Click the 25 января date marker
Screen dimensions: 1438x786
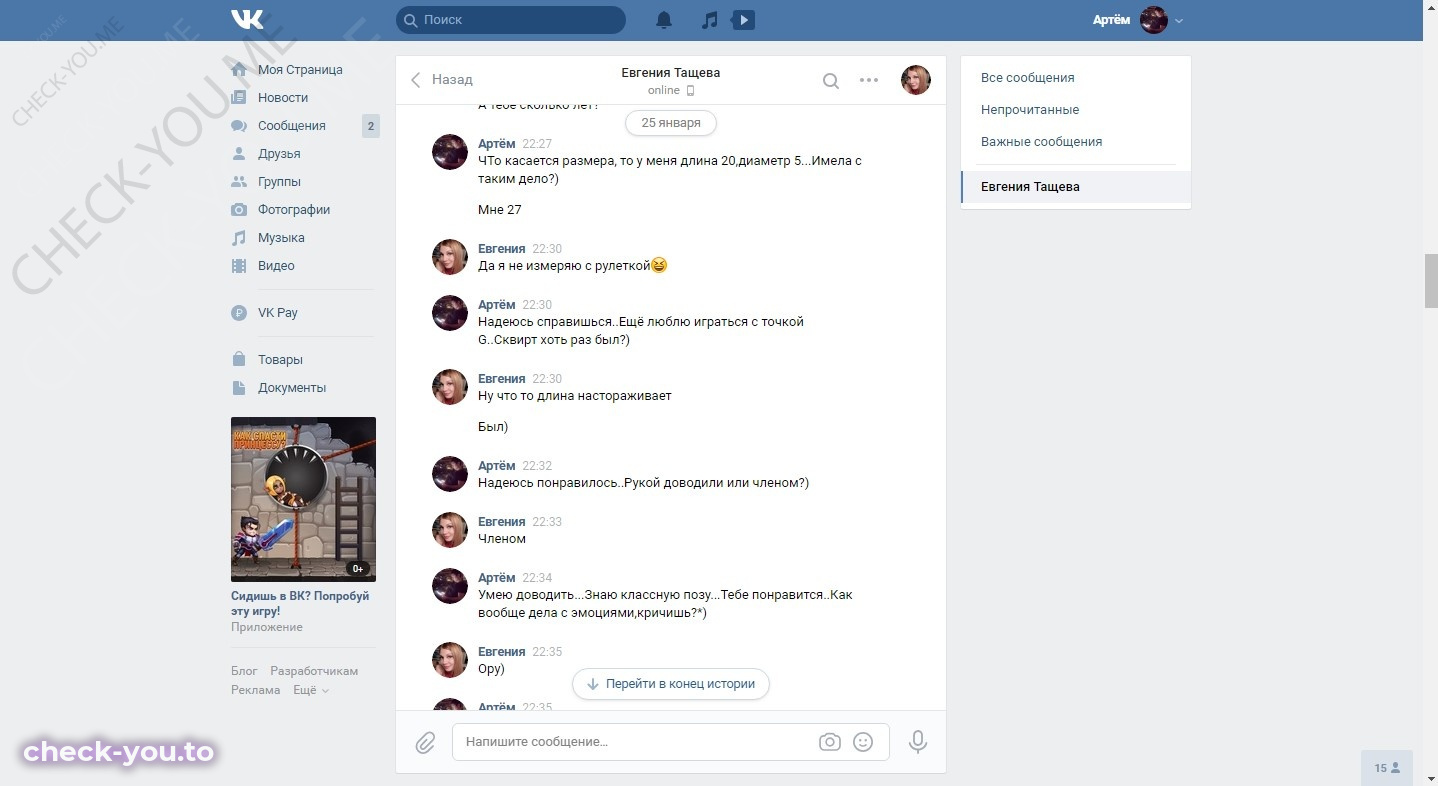[x=670, y=123]
